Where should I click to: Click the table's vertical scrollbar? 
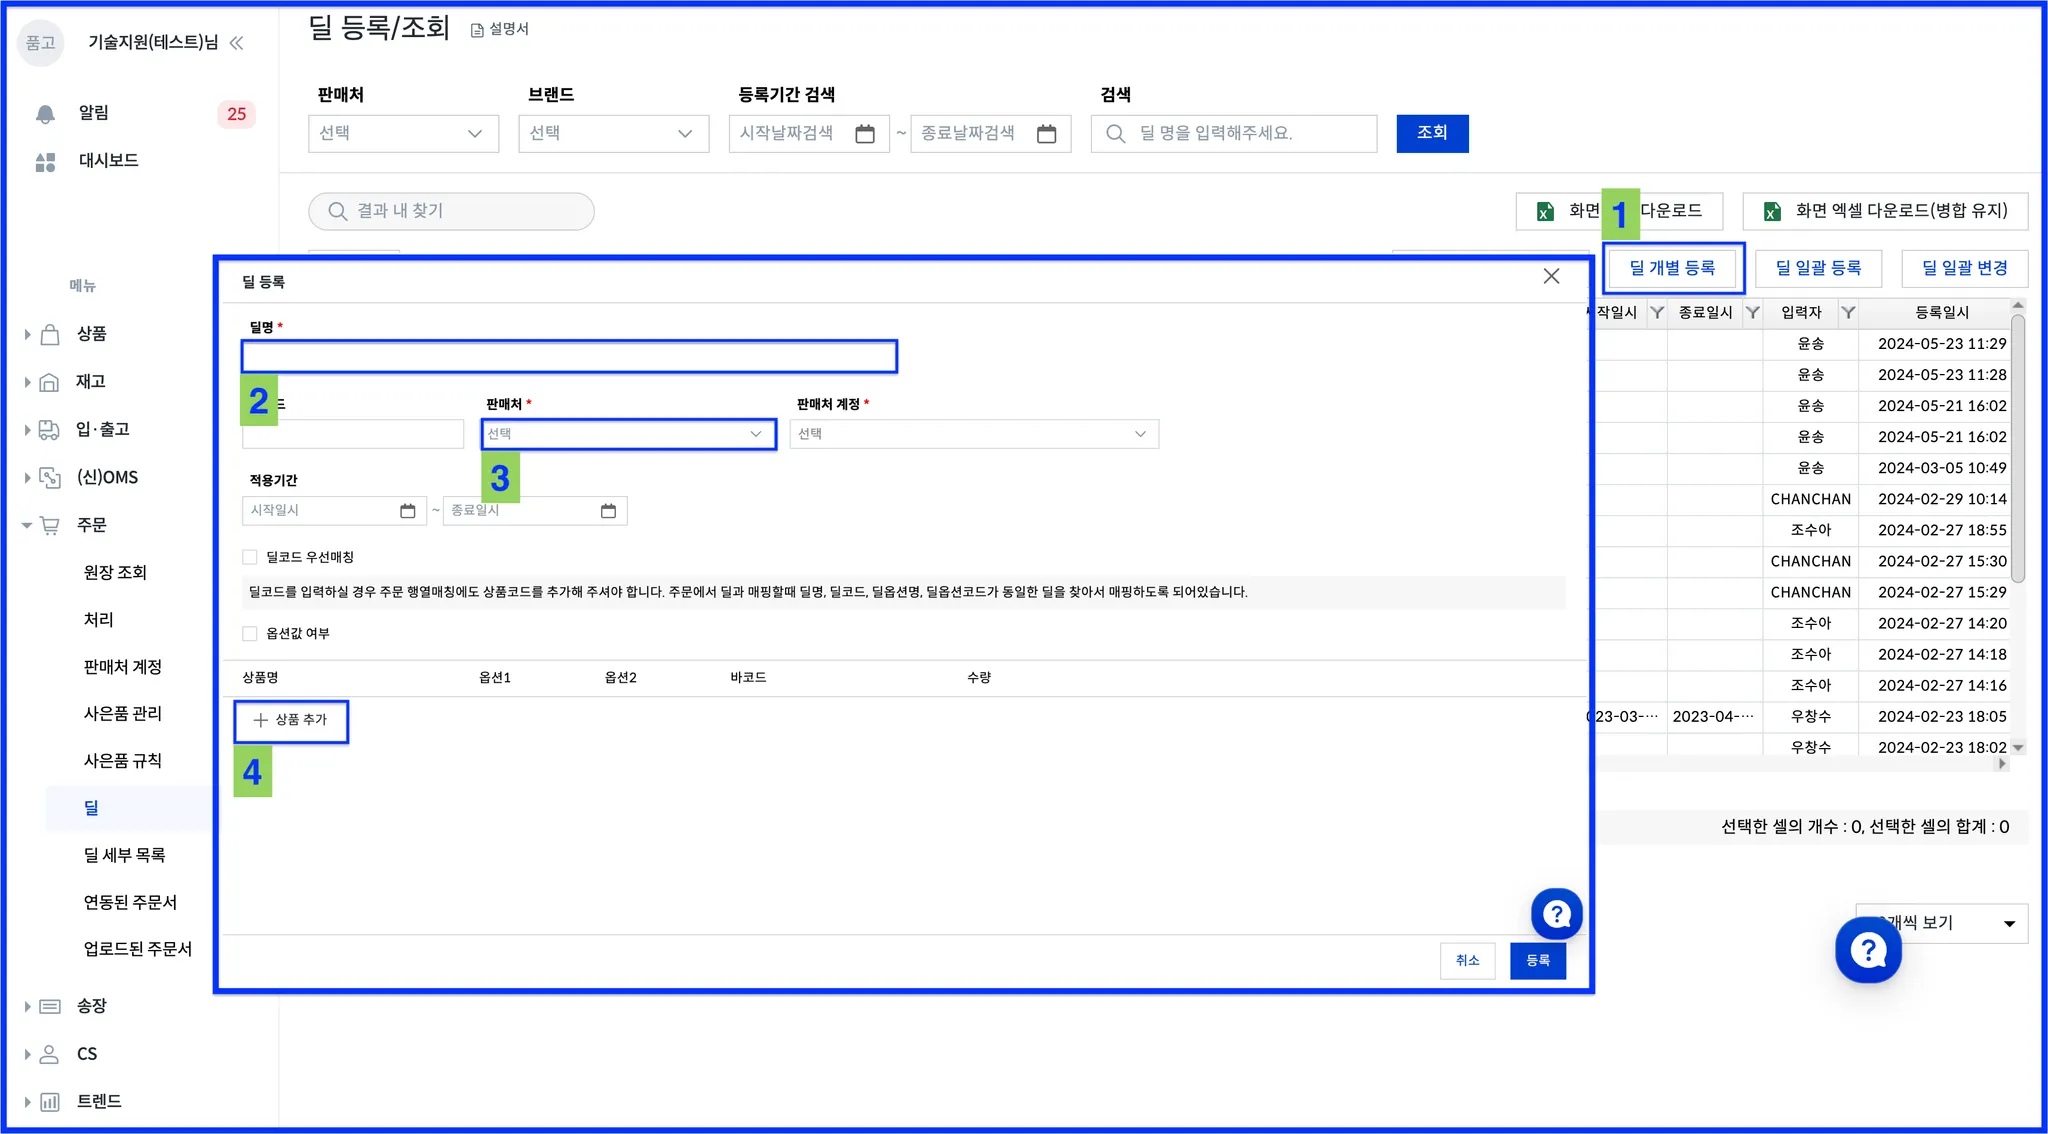click(x=2017, y=450)
